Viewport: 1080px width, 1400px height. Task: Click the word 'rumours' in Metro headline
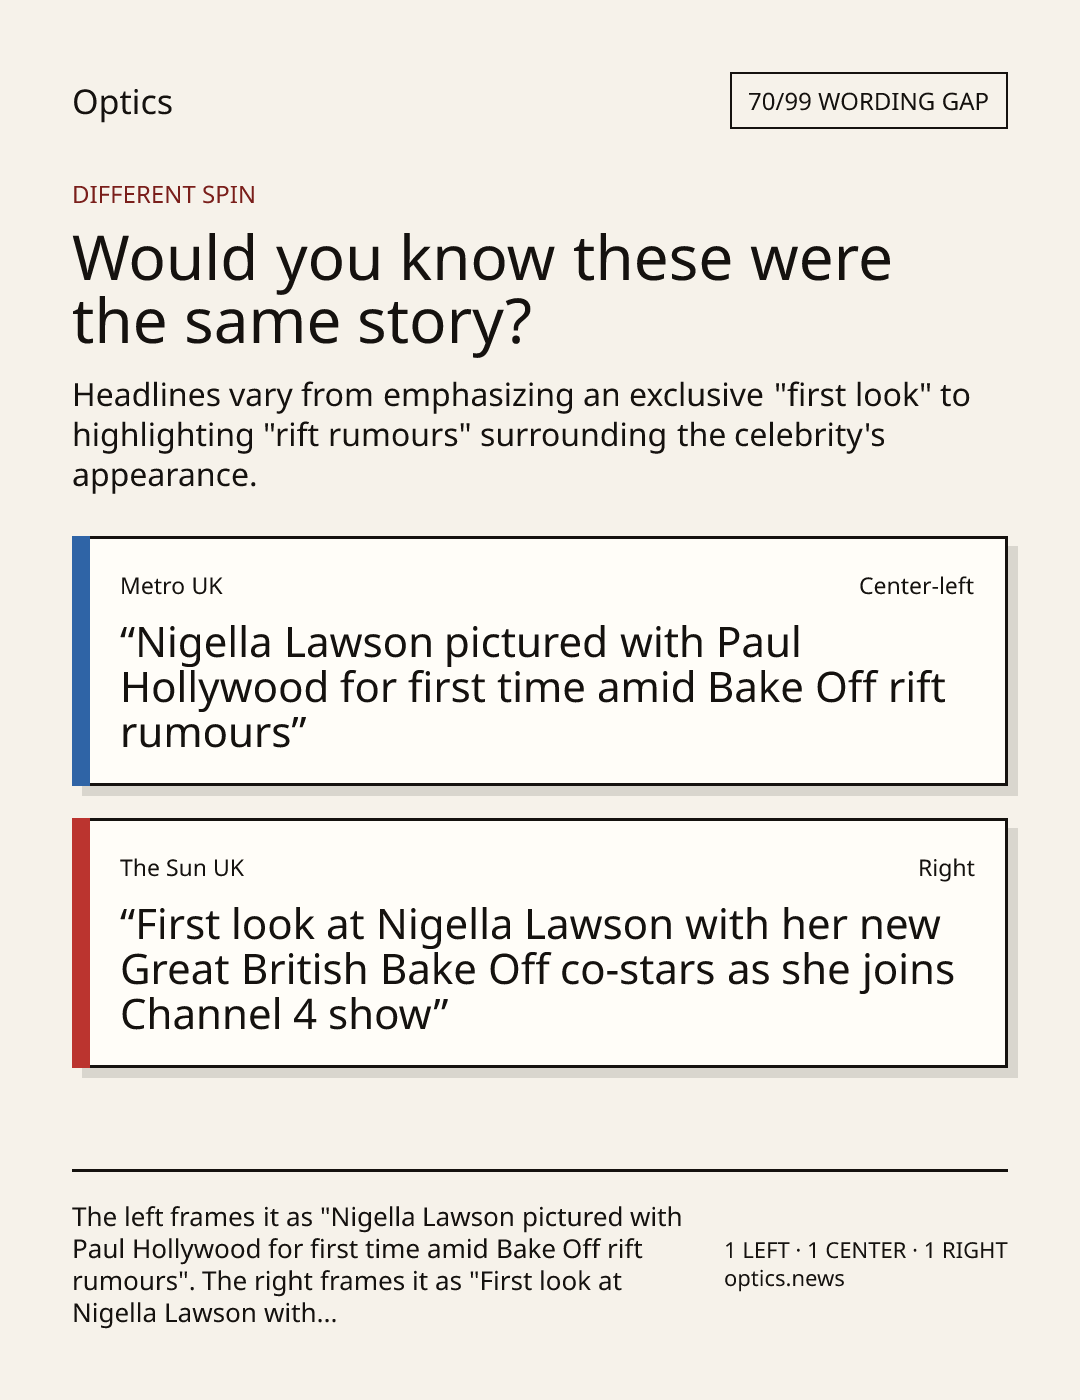205,733
